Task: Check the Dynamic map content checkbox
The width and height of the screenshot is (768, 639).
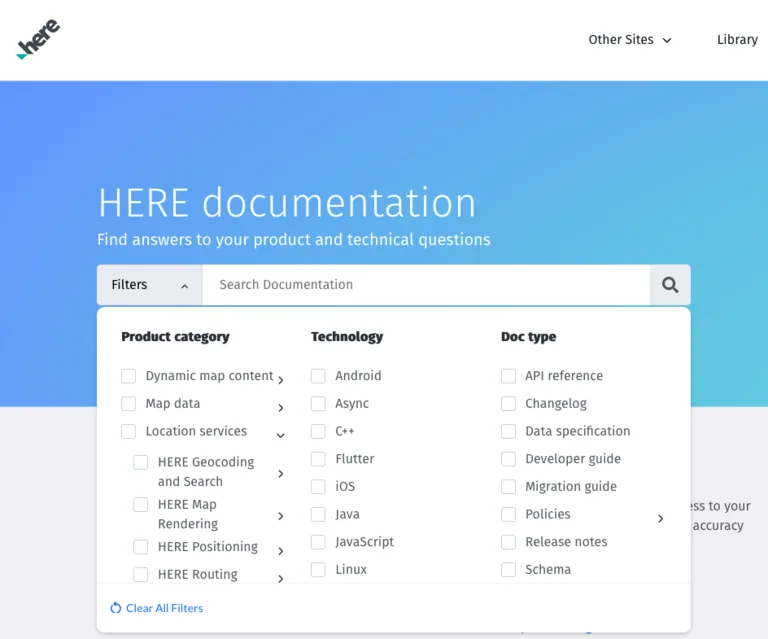Action: (x=128, y=376)
